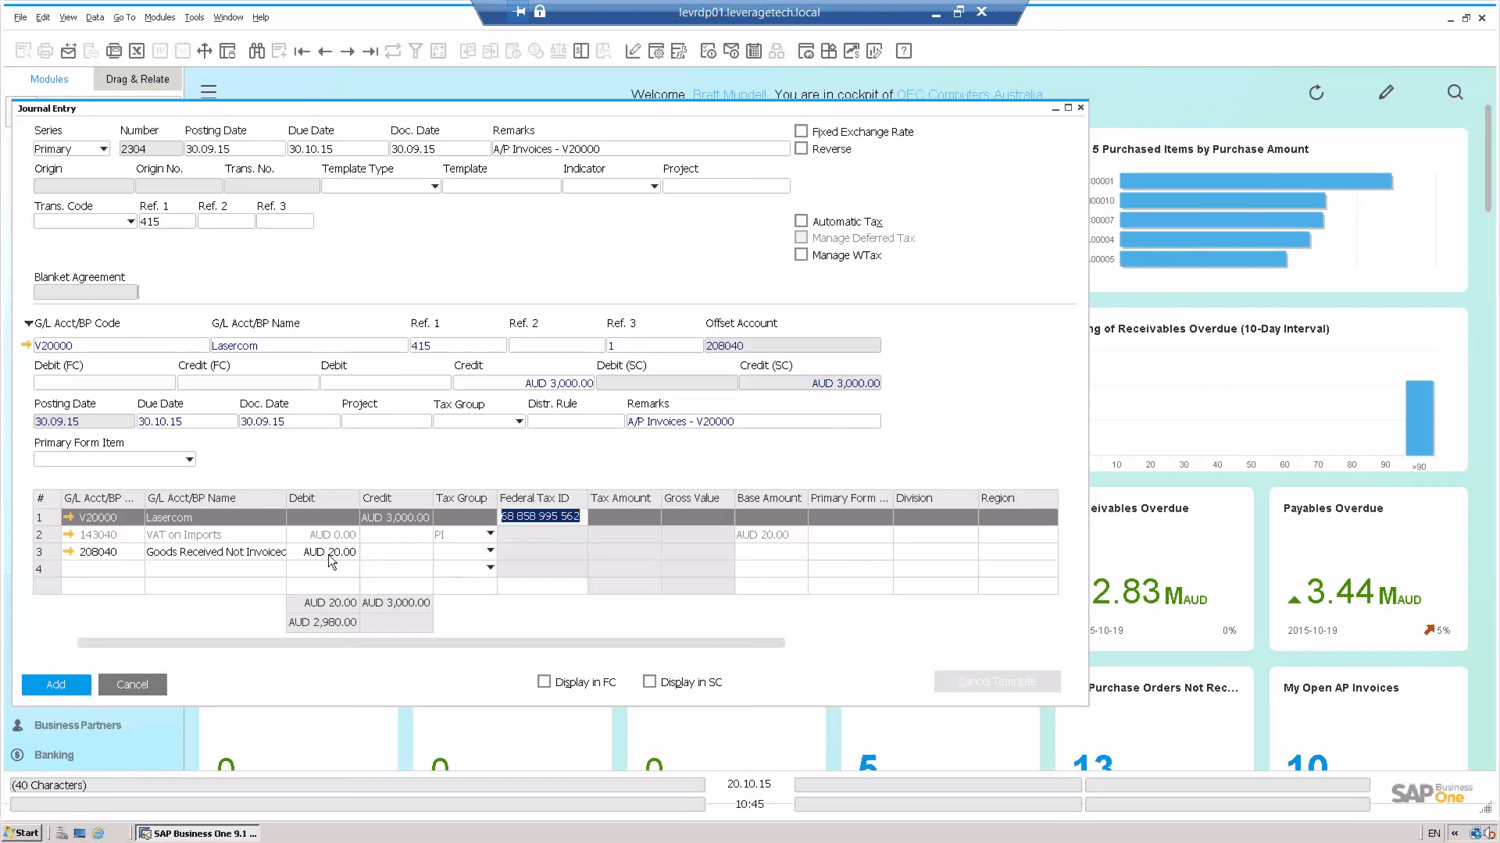This screenshot has width=1500, height=843.
Task: Open Help via the question mark icon
Action: [902, 51]
